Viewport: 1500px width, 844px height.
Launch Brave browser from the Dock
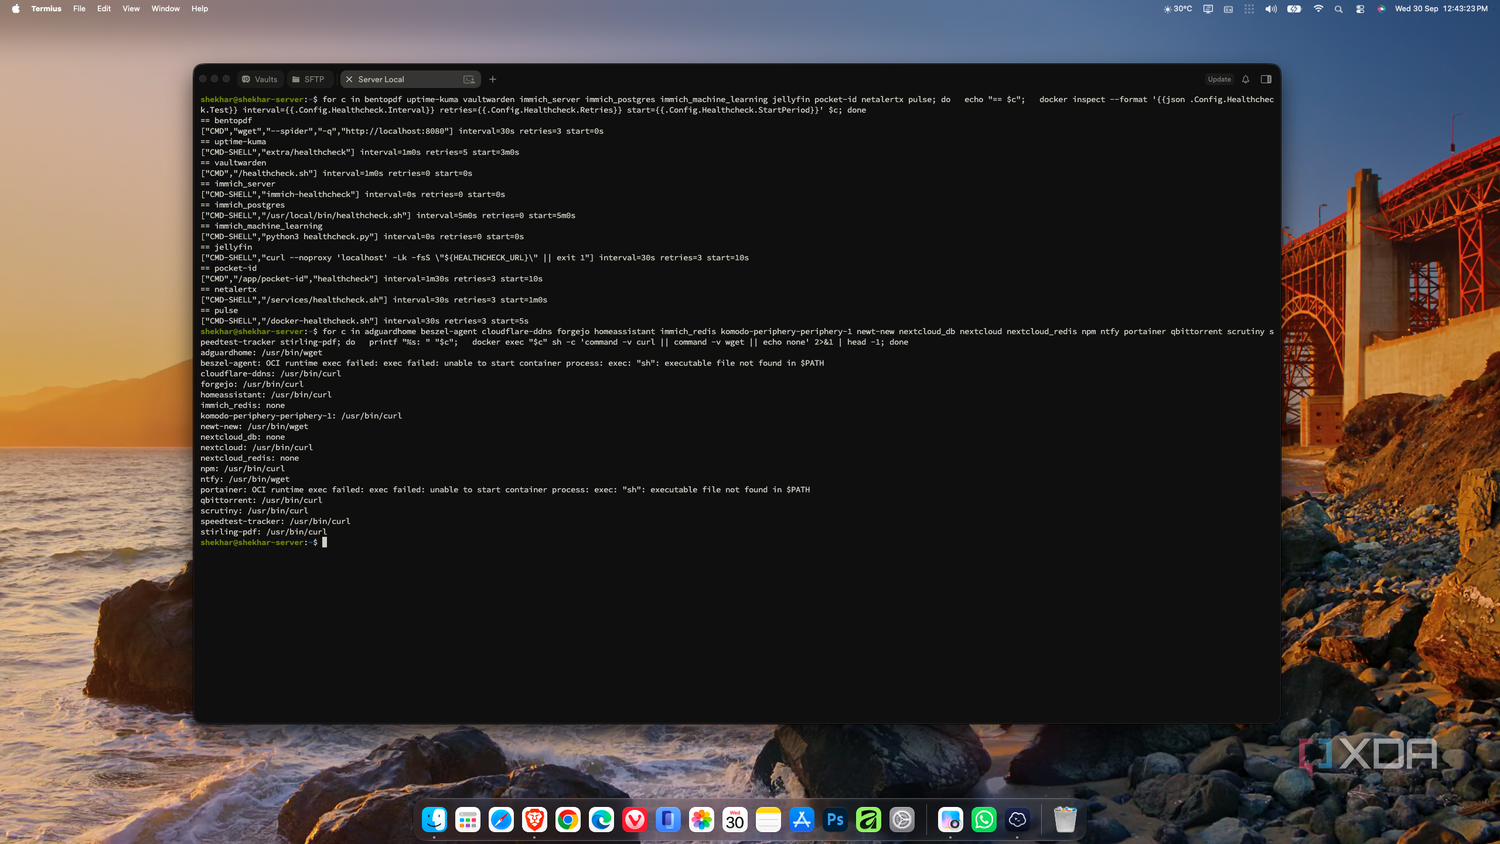[x=535, y=820]
